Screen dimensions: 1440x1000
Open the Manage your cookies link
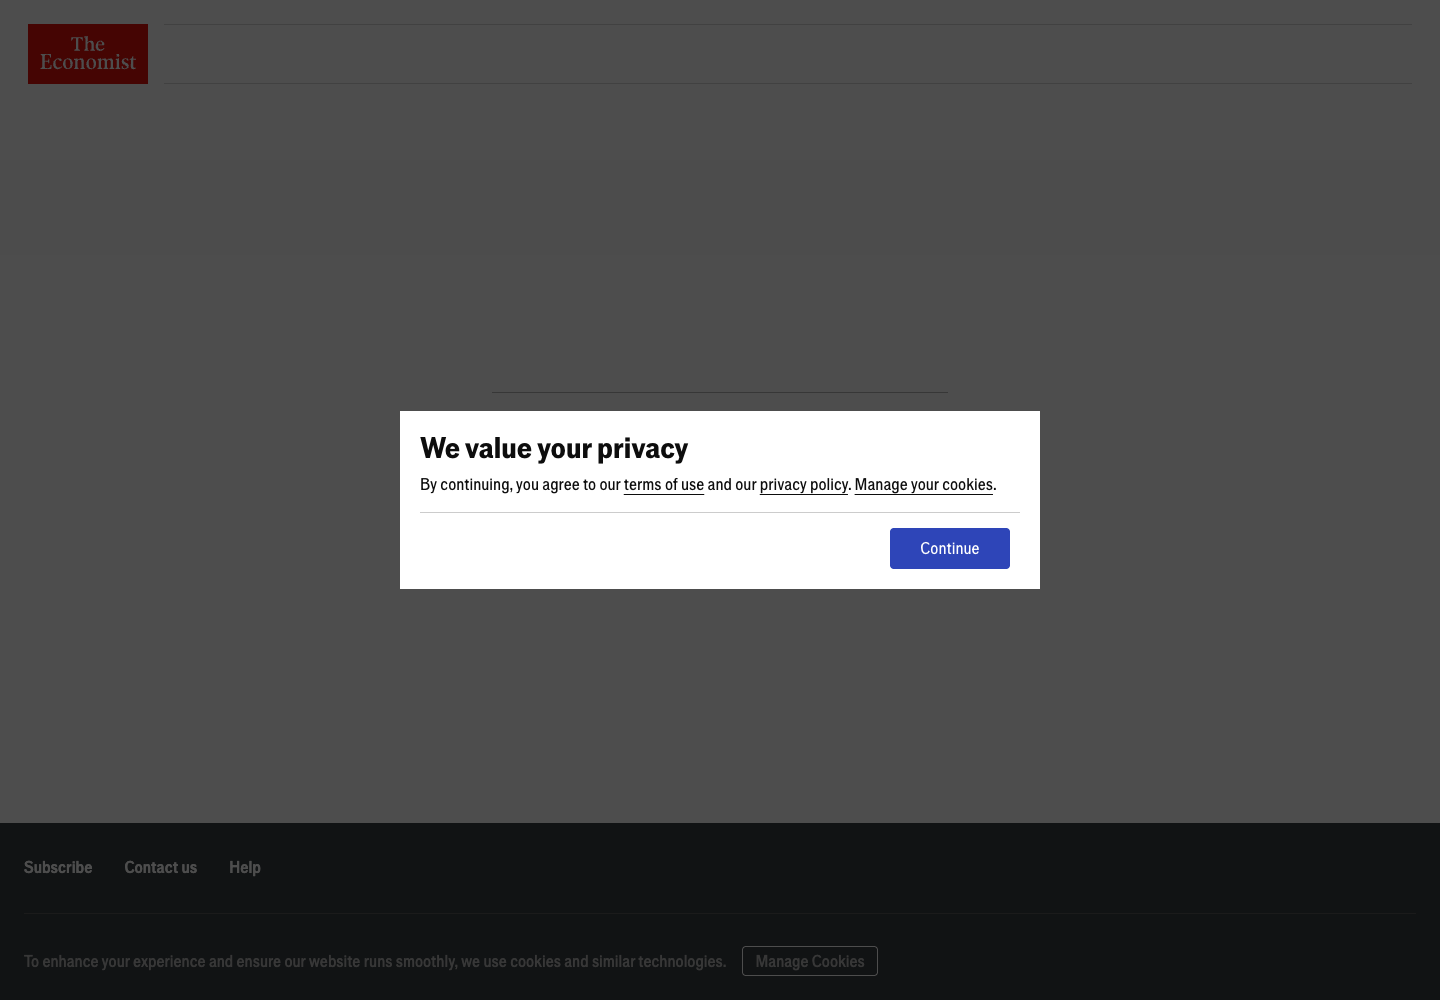(x=924, y=484)
